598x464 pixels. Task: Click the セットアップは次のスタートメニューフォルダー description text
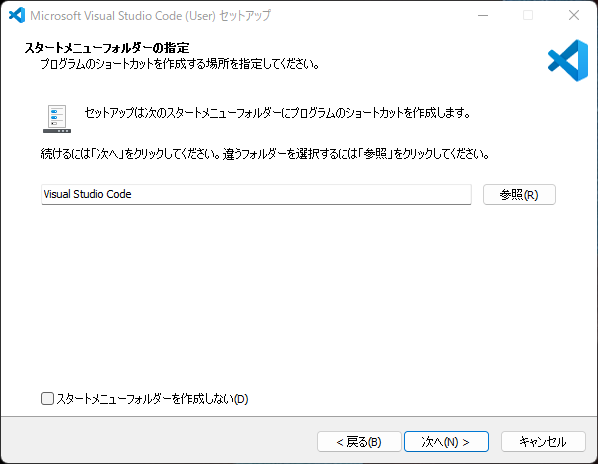[277, 113]
